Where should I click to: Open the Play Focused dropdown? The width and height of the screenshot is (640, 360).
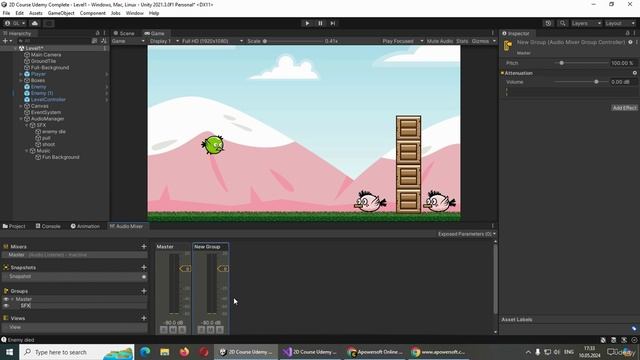[x=403, y=41]
